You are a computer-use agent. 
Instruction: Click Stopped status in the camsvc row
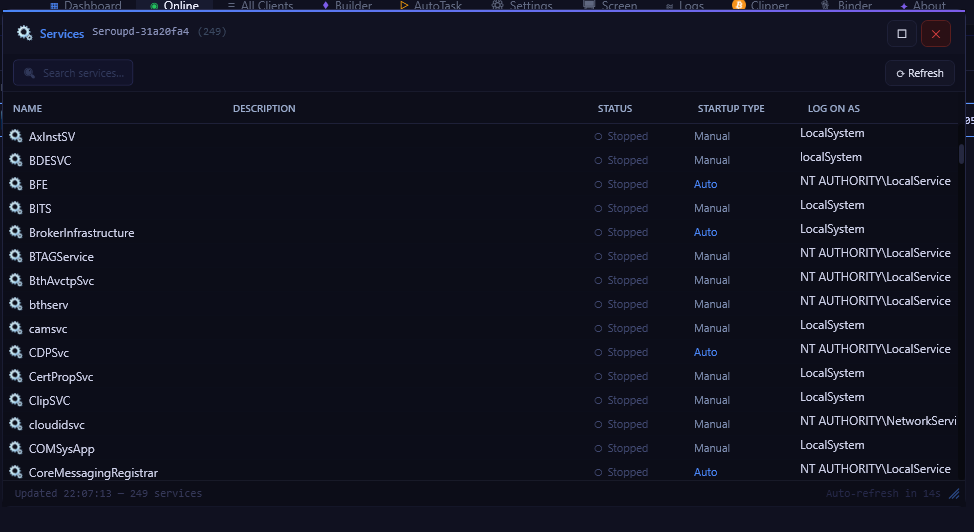621,328
